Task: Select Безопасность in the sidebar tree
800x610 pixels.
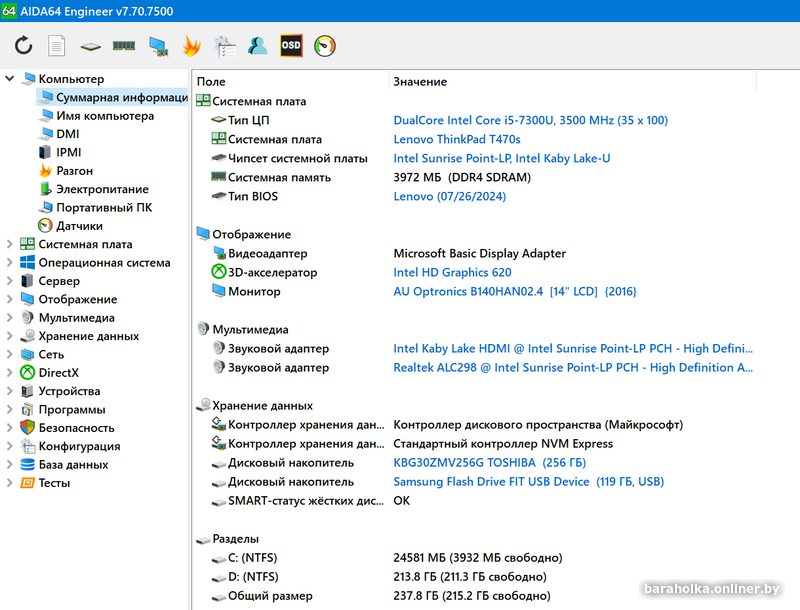Action: click(77, 428)
